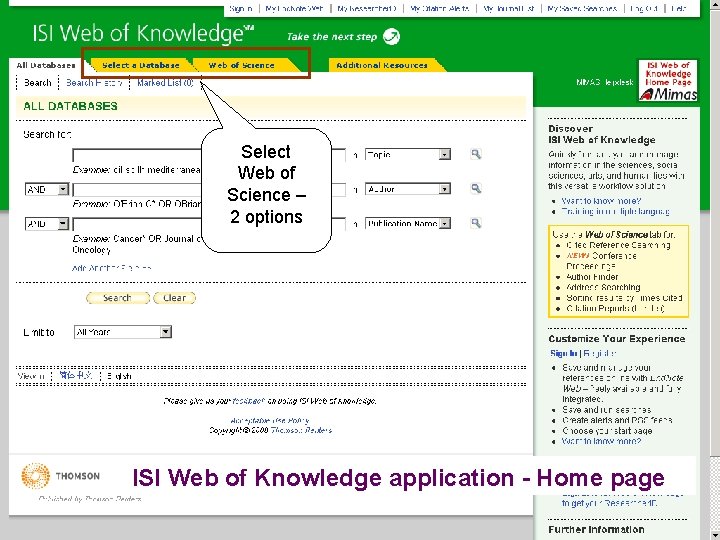This screenshot has width=720, height=540.
Task: Open the Mimas Home Page logo
Action: click(668, 80)
